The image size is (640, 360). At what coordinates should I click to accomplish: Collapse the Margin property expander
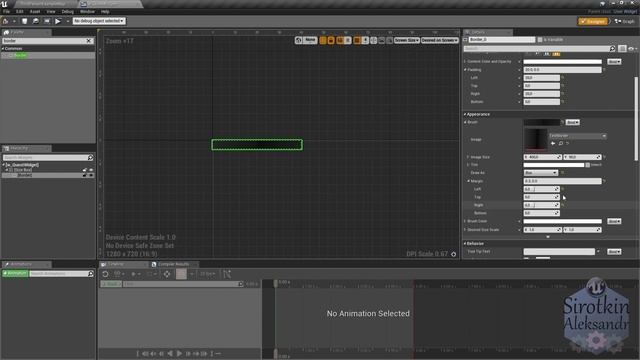pos(468,181)
